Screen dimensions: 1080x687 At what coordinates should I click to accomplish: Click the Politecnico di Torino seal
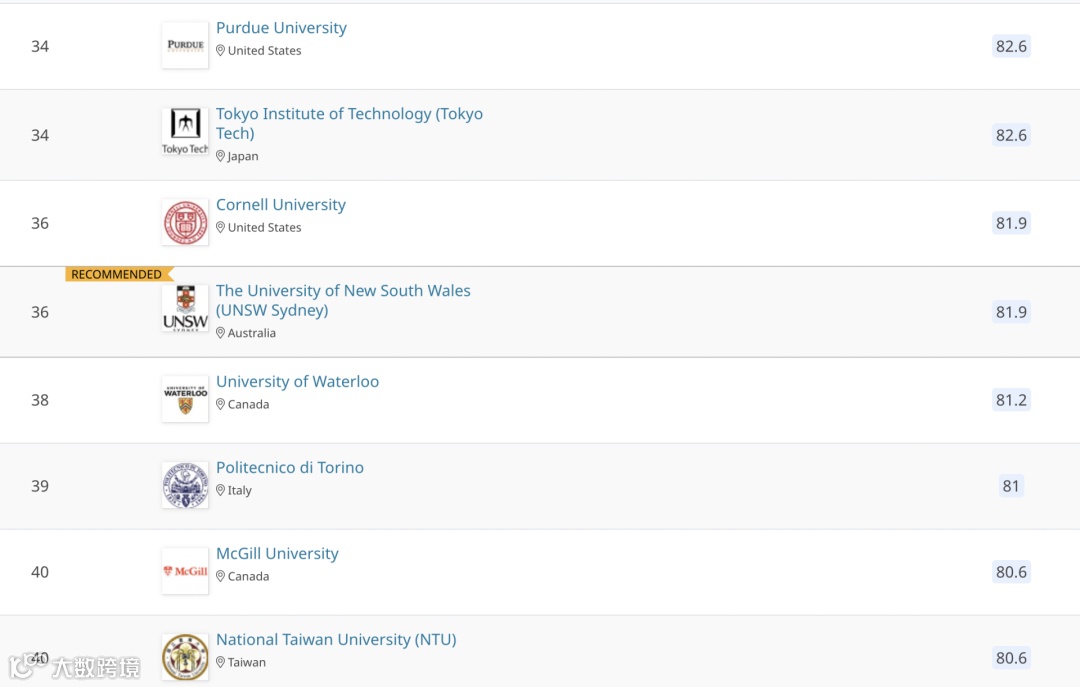185,485
